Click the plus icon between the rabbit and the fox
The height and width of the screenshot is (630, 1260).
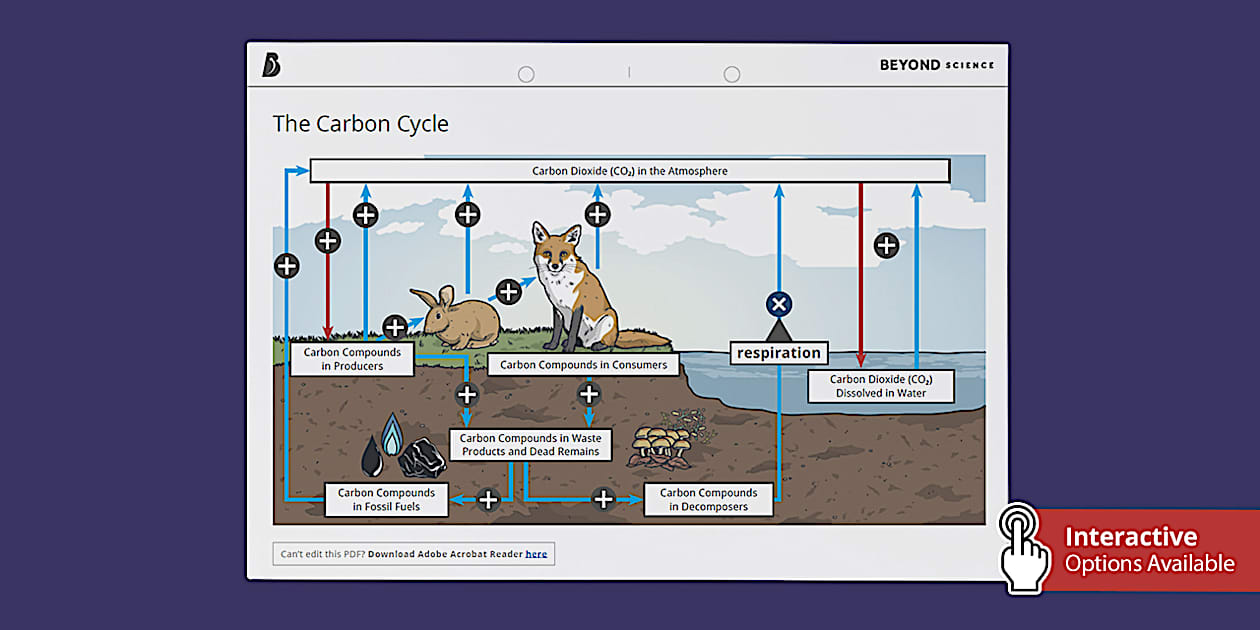pos(508,291)
